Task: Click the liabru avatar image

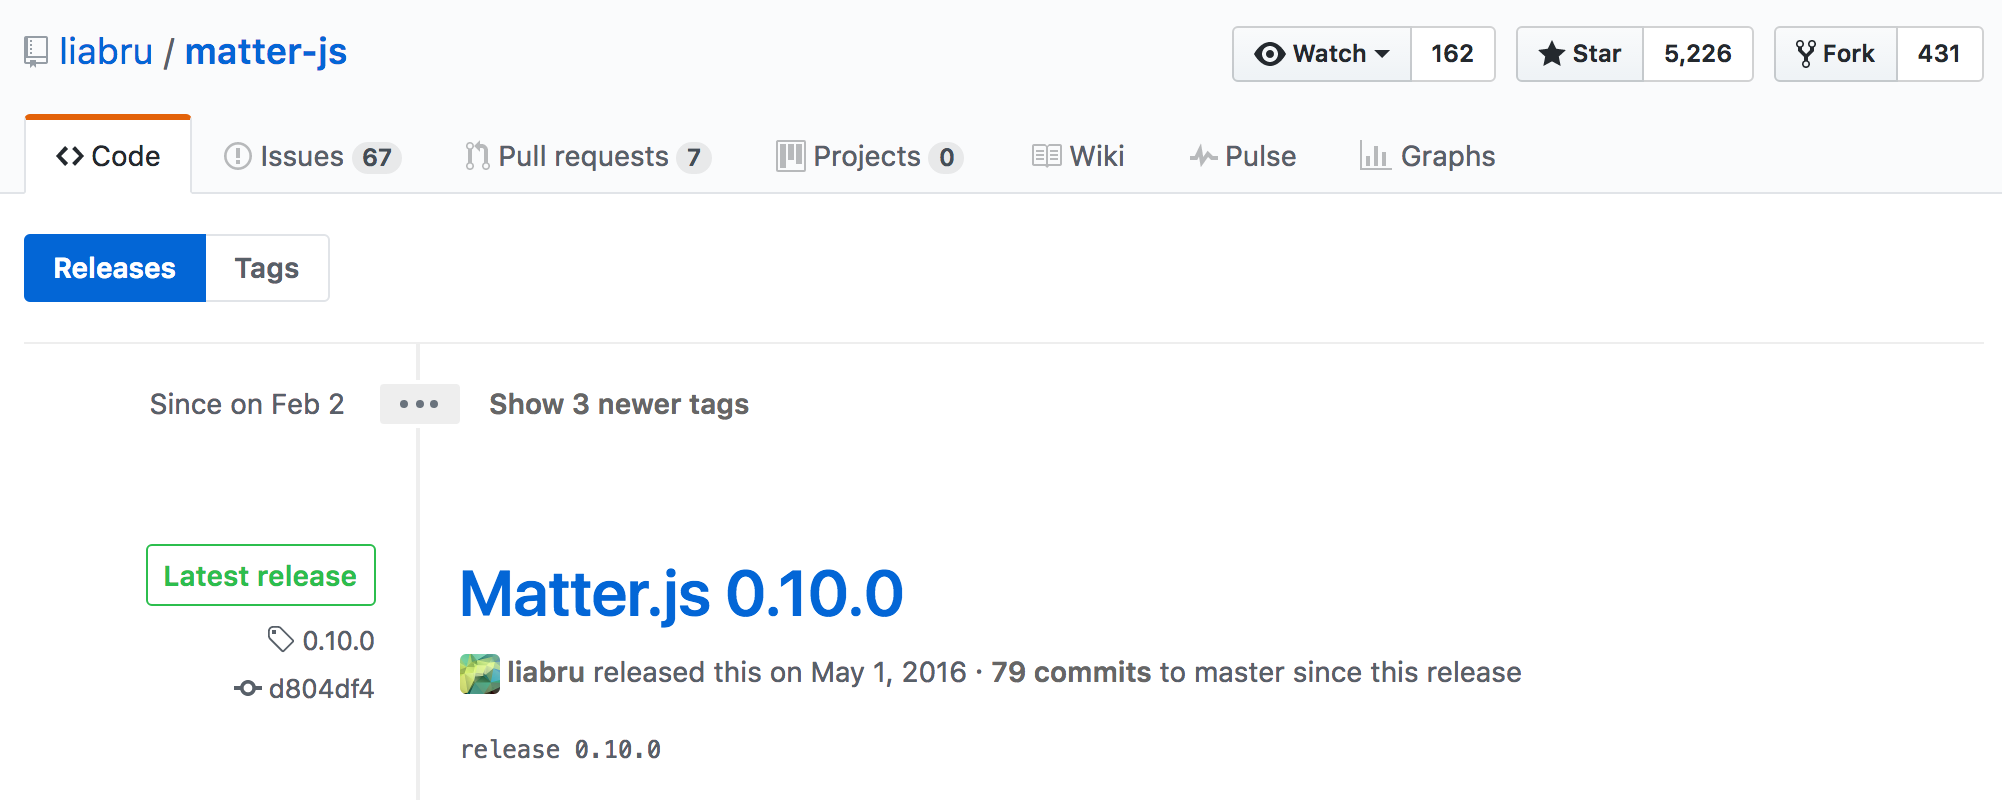Action: (480, 673)
